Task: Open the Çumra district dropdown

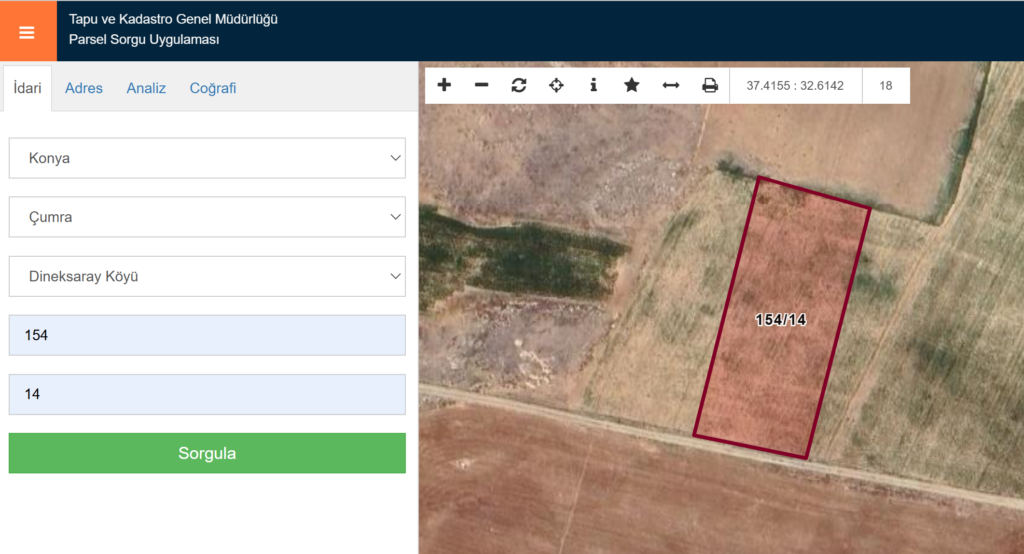Action: [x=207, y=217]
